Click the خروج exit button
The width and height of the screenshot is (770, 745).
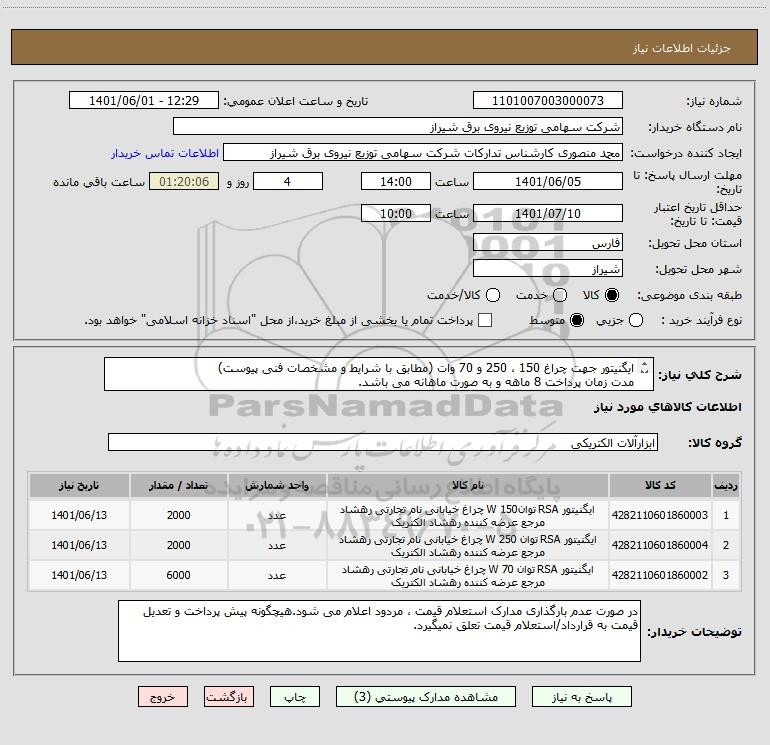coord(163,697)
